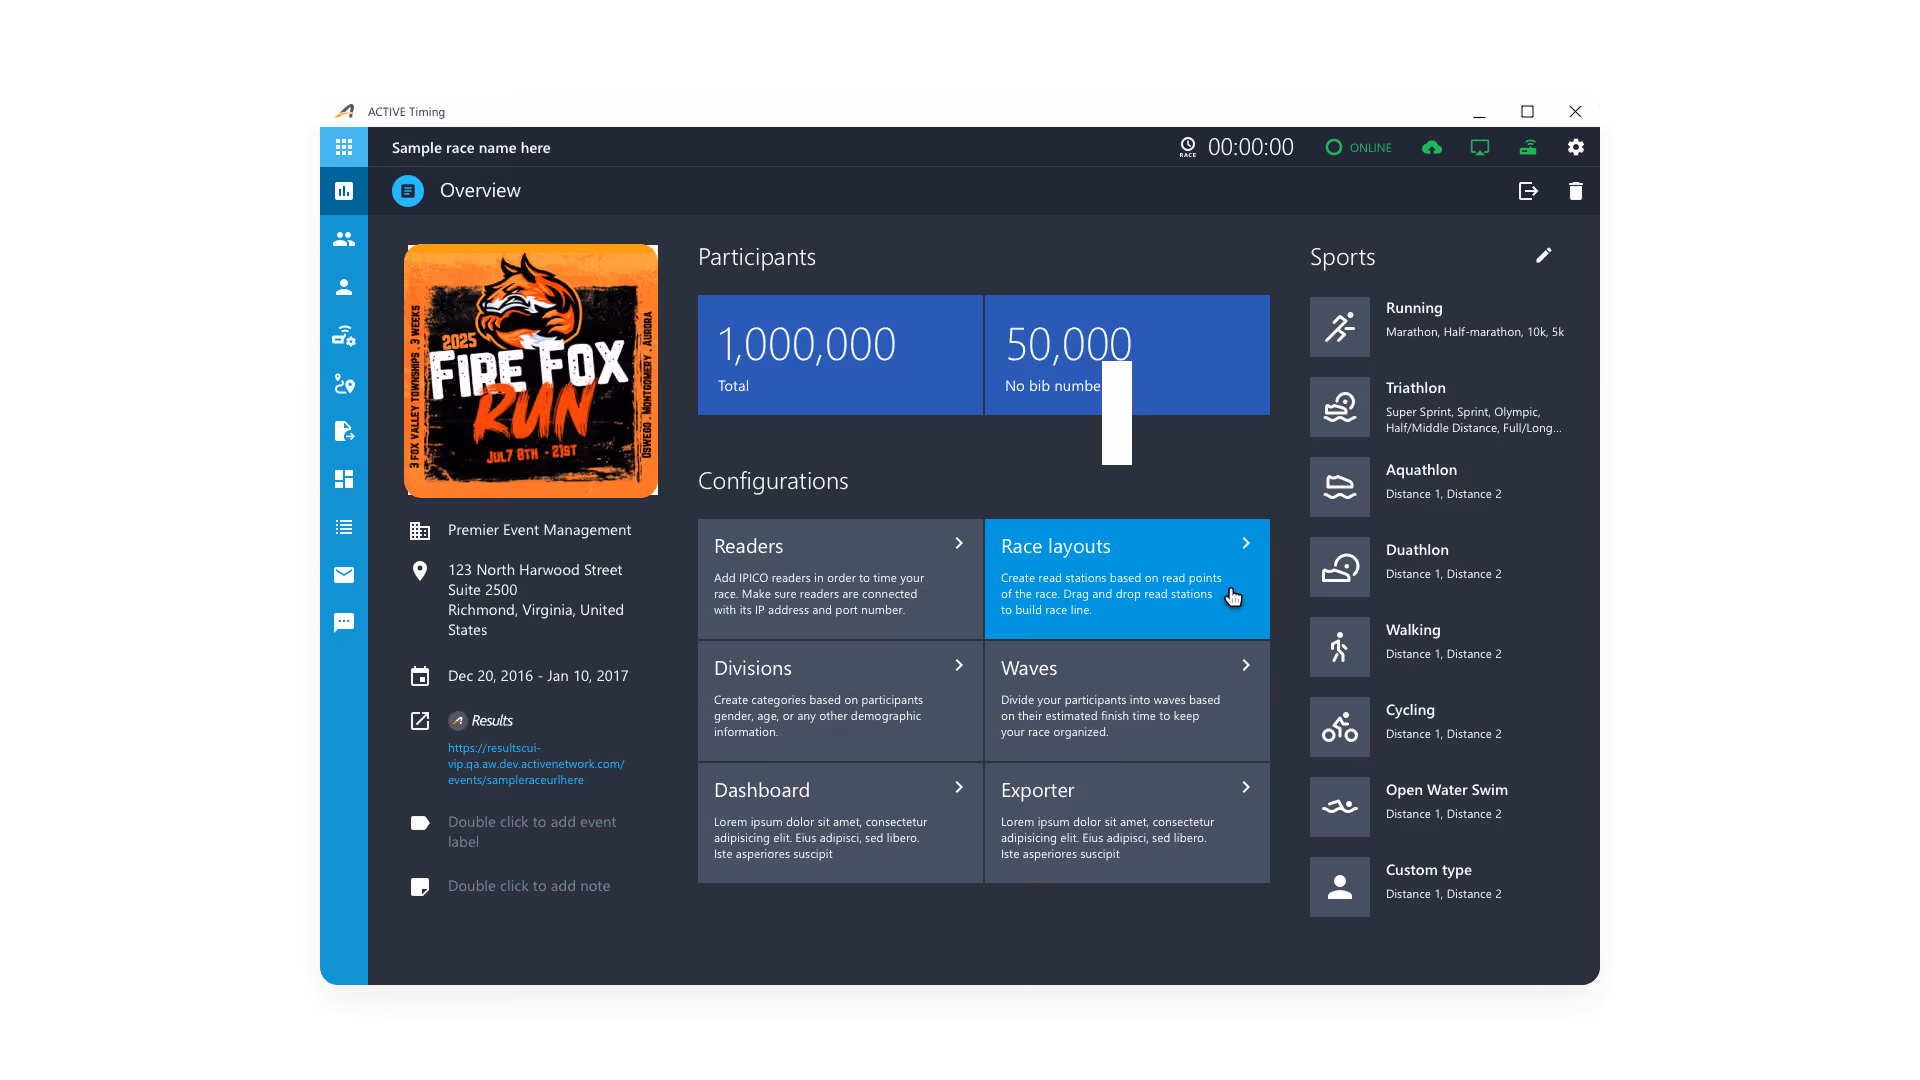1920x1080 pixels.
Task: Click the 'Dec 20, 2016 - Jan 10, 2017' dates
Action: click(538, 676)
